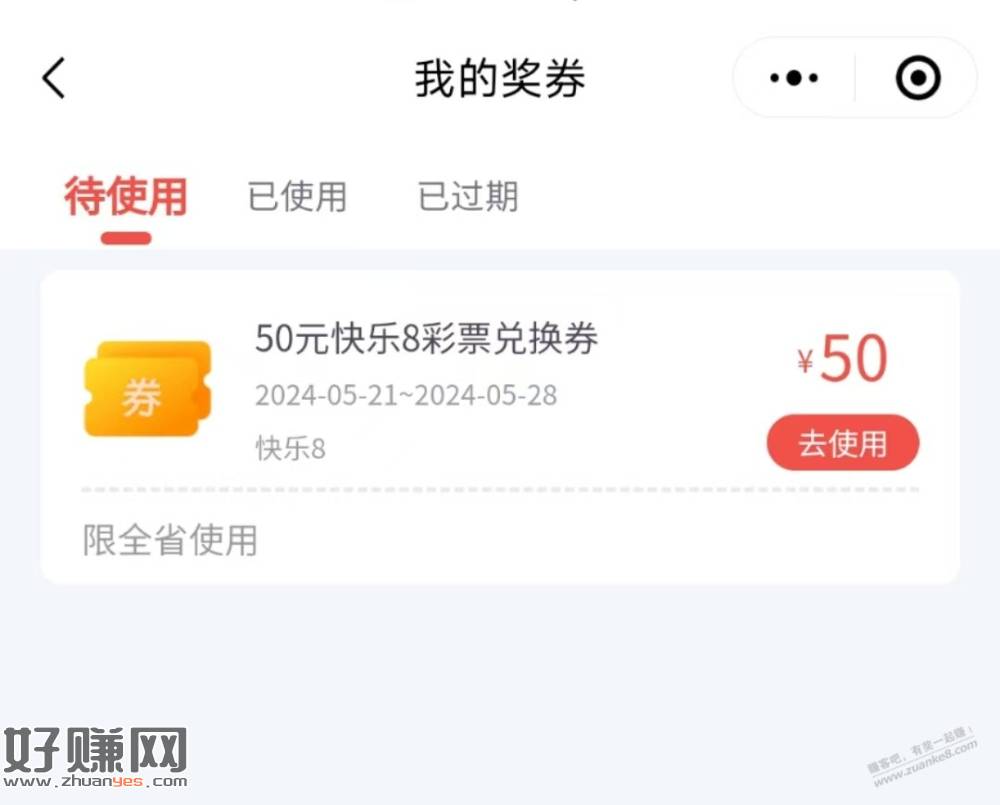Tap the red 去使用 button
Viewport: 1000px width, 805px height.
(842, 443)
